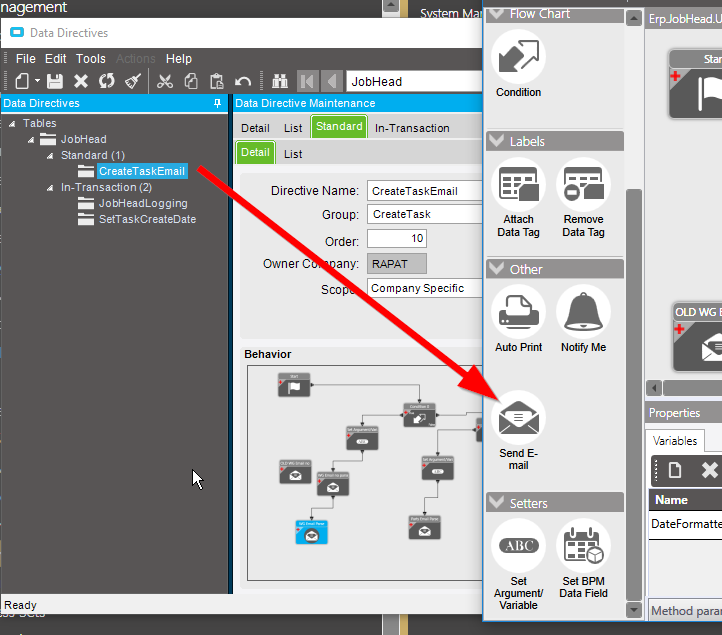Select the Auto Print item
722x635 pixels.
tap(518, 319)
